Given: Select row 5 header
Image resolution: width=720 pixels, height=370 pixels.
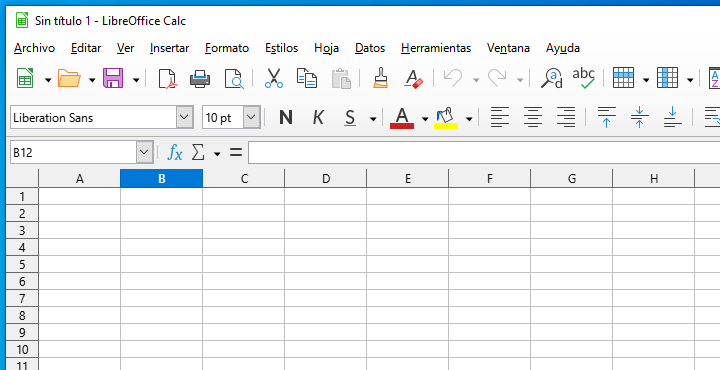Looking at the screenshot, I should (22, 264).
